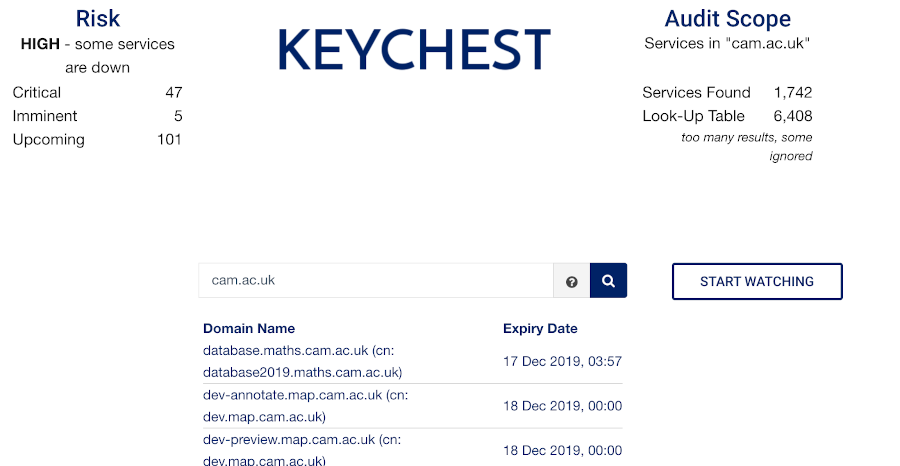
Task: Select the Audit Scope heading
Action: tap(727, 18)
